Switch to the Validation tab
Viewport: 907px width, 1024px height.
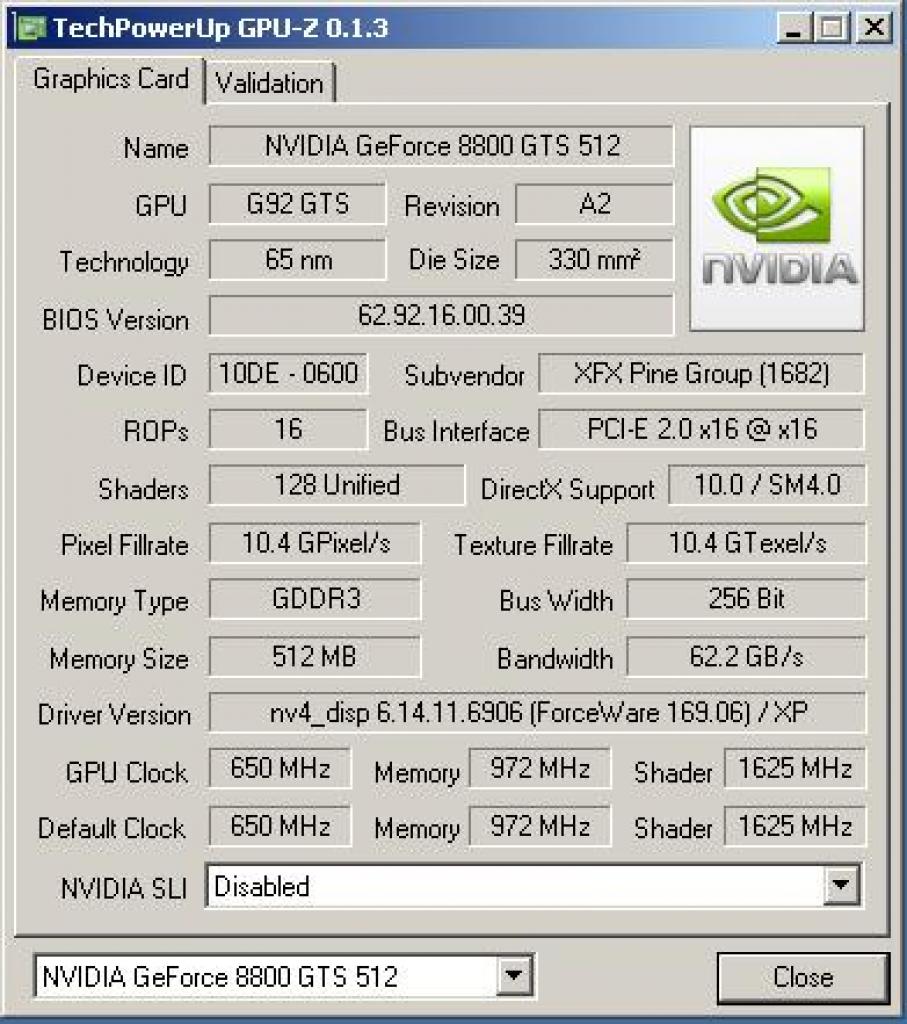269,83
